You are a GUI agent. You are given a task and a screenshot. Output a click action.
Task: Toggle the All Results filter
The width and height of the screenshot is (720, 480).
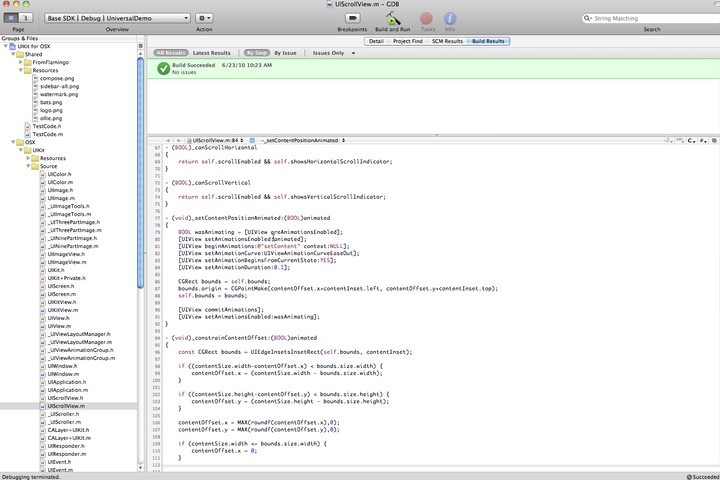point(171,52)
